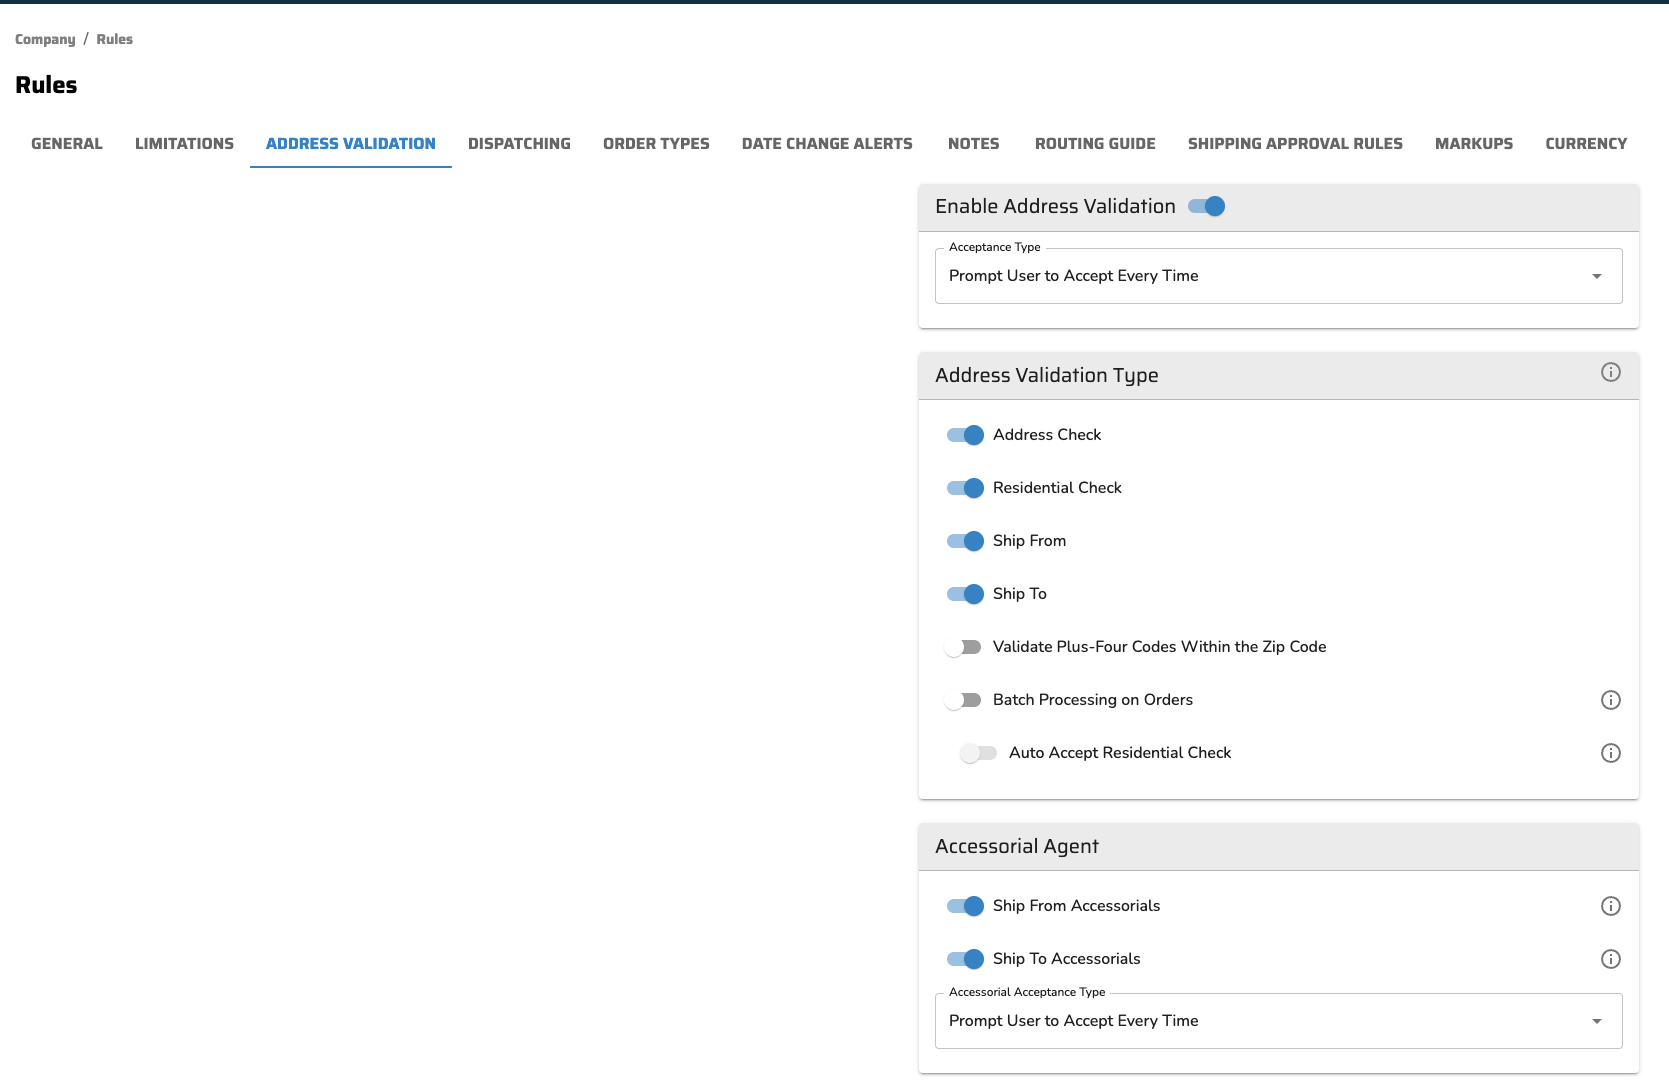1669x1086 pixels.
Task: Disable Ship To Accessorials switch
Action: (x=965, y=959)
